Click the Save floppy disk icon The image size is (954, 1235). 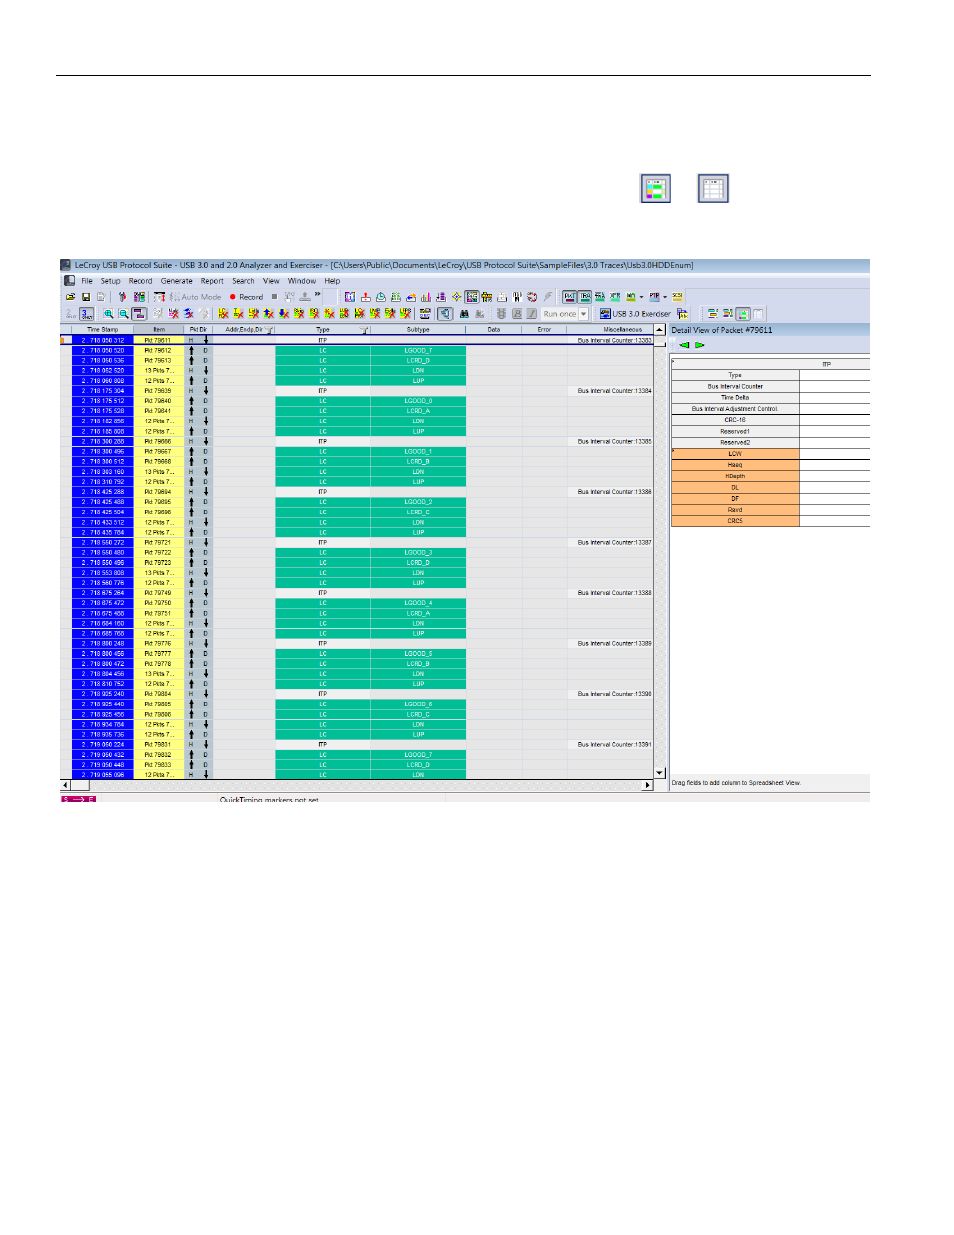[x=86, y=297]
